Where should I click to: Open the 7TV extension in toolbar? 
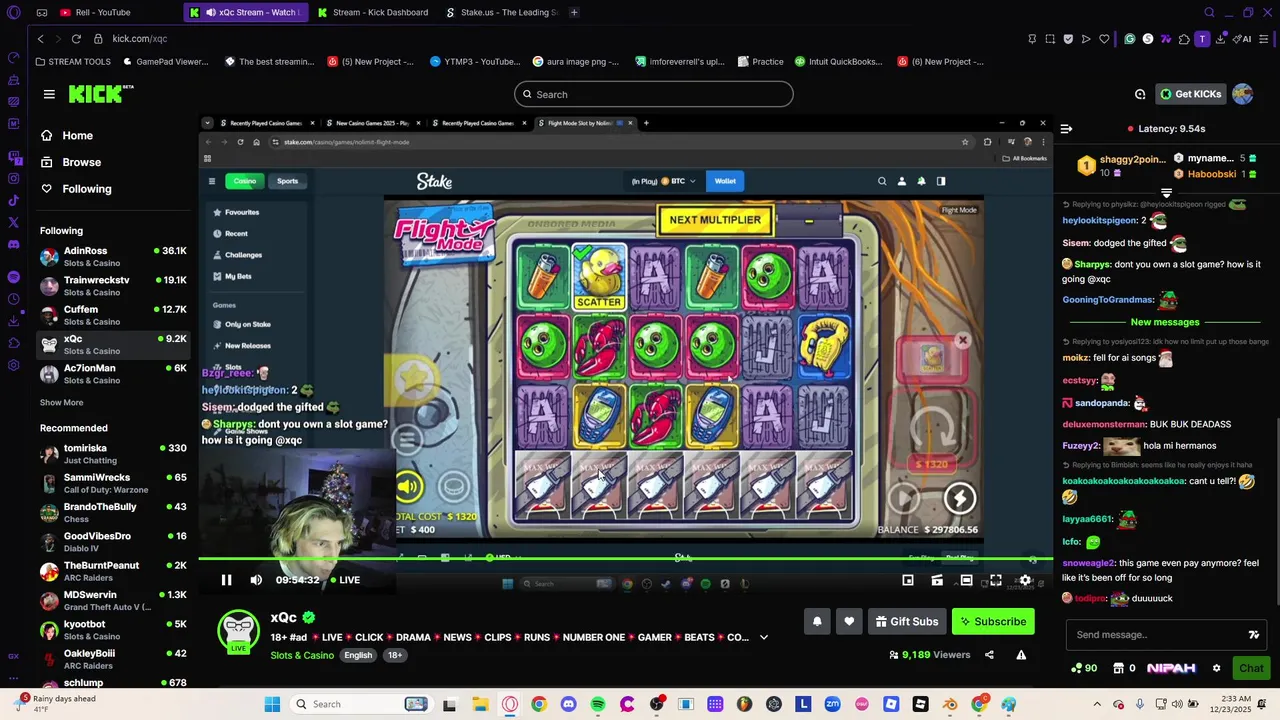click(x=1166, y=39)
